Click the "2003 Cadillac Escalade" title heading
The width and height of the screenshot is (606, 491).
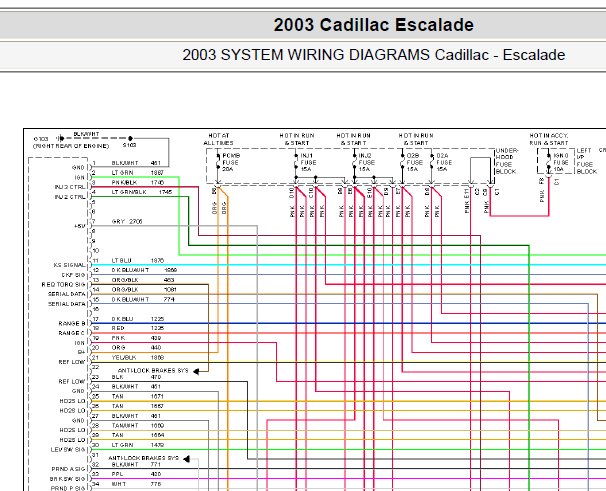[x=373, y=25]
